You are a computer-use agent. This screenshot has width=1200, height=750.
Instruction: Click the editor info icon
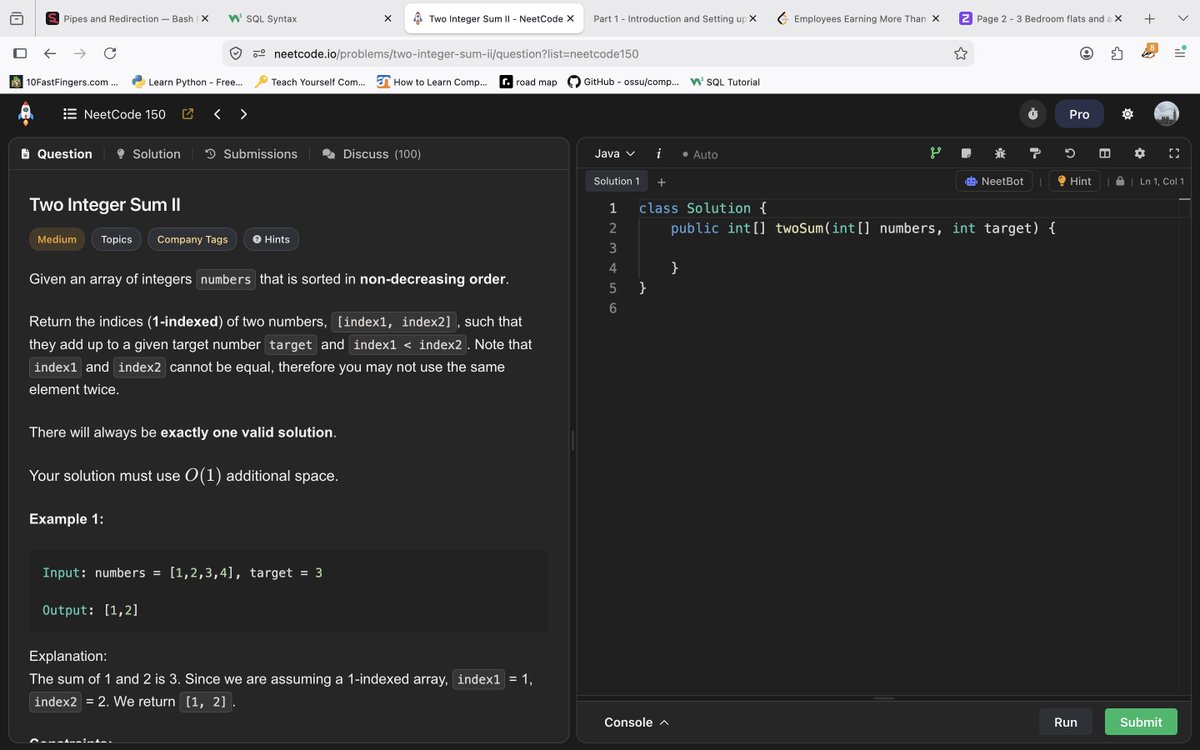[658, 153]
